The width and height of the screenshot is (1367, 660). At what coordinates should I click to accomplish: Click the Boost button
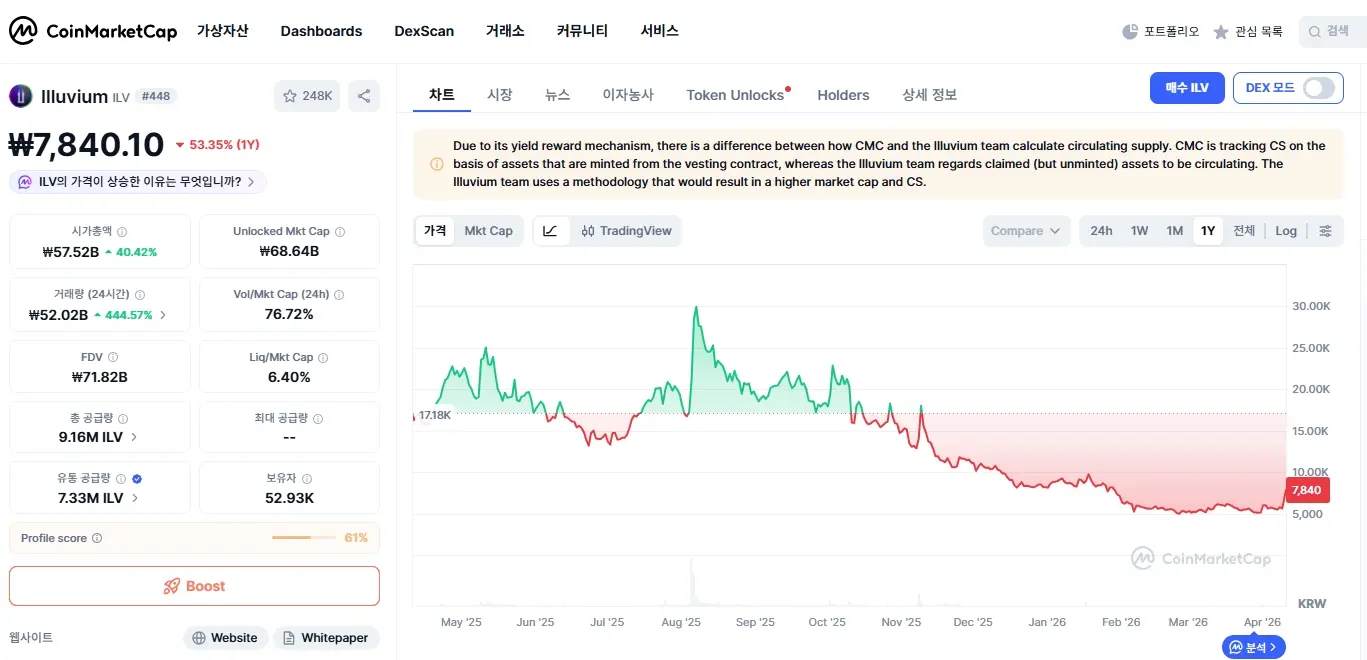point(194,586)
